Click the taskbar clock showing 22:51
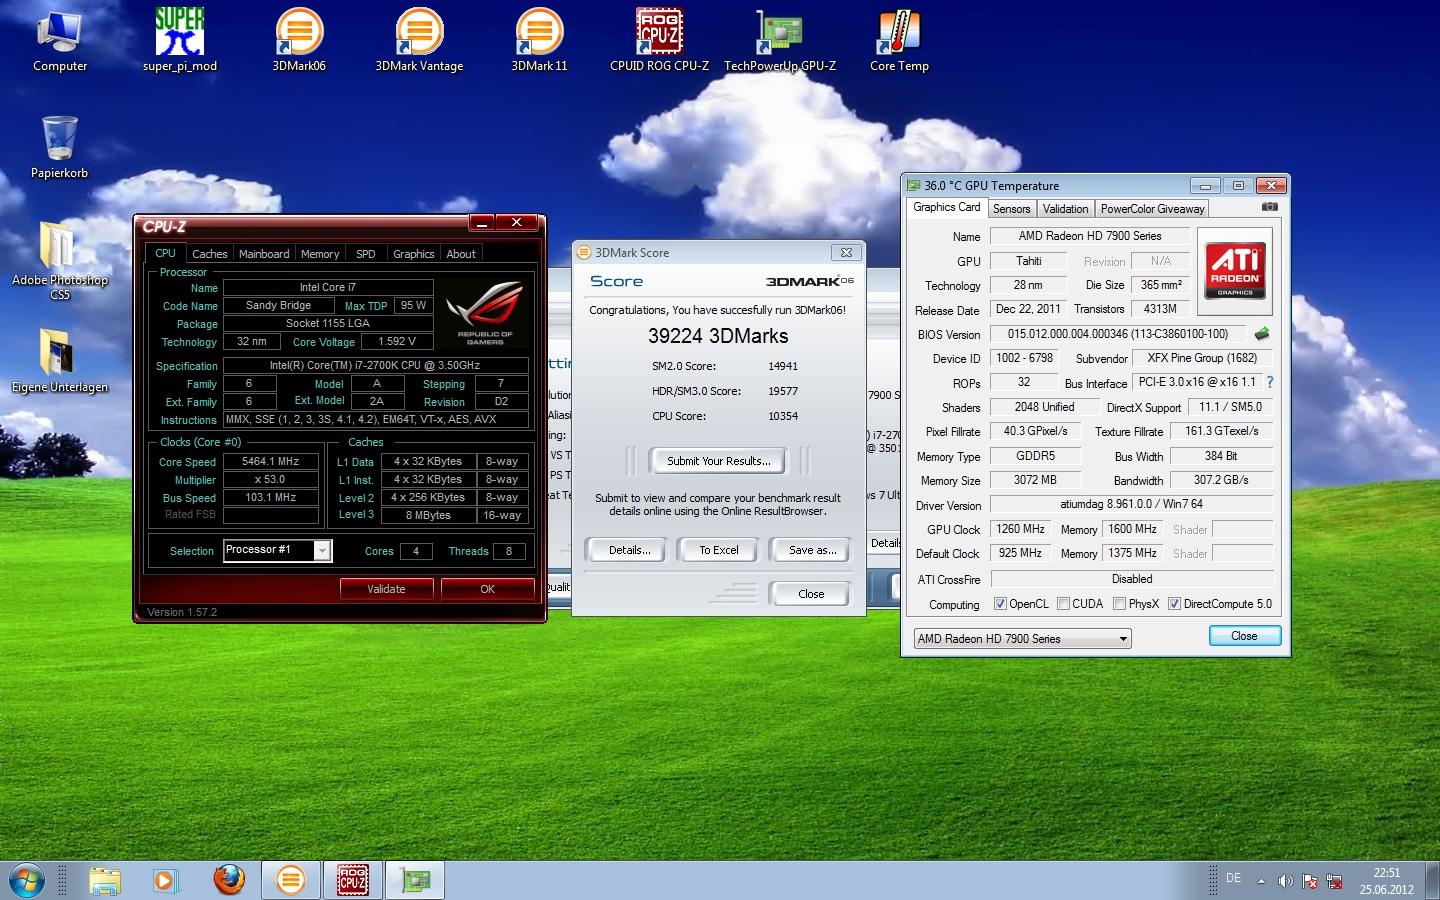 (x=1386, y=880)
